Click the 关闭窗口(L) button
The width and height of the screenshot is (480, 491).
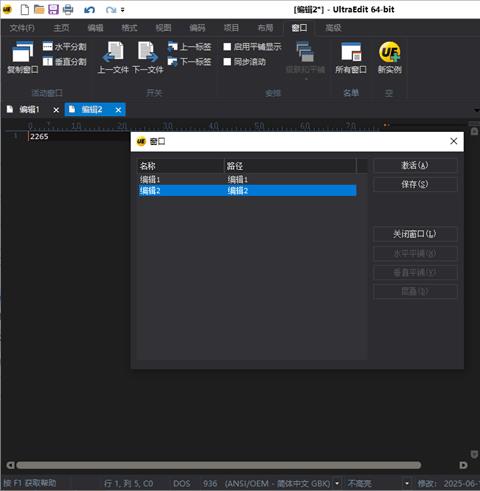coord(415,234)
